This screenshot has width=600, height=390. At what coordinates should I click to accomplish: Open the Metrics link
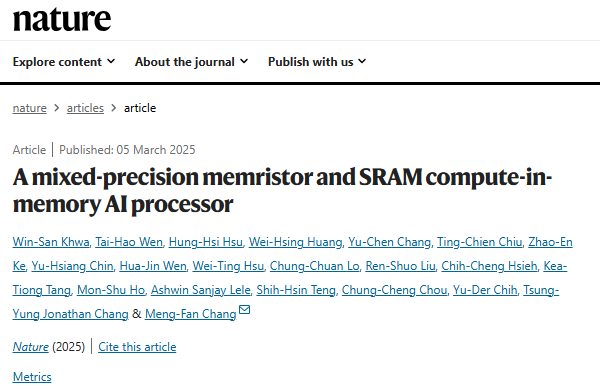(32, 377)
